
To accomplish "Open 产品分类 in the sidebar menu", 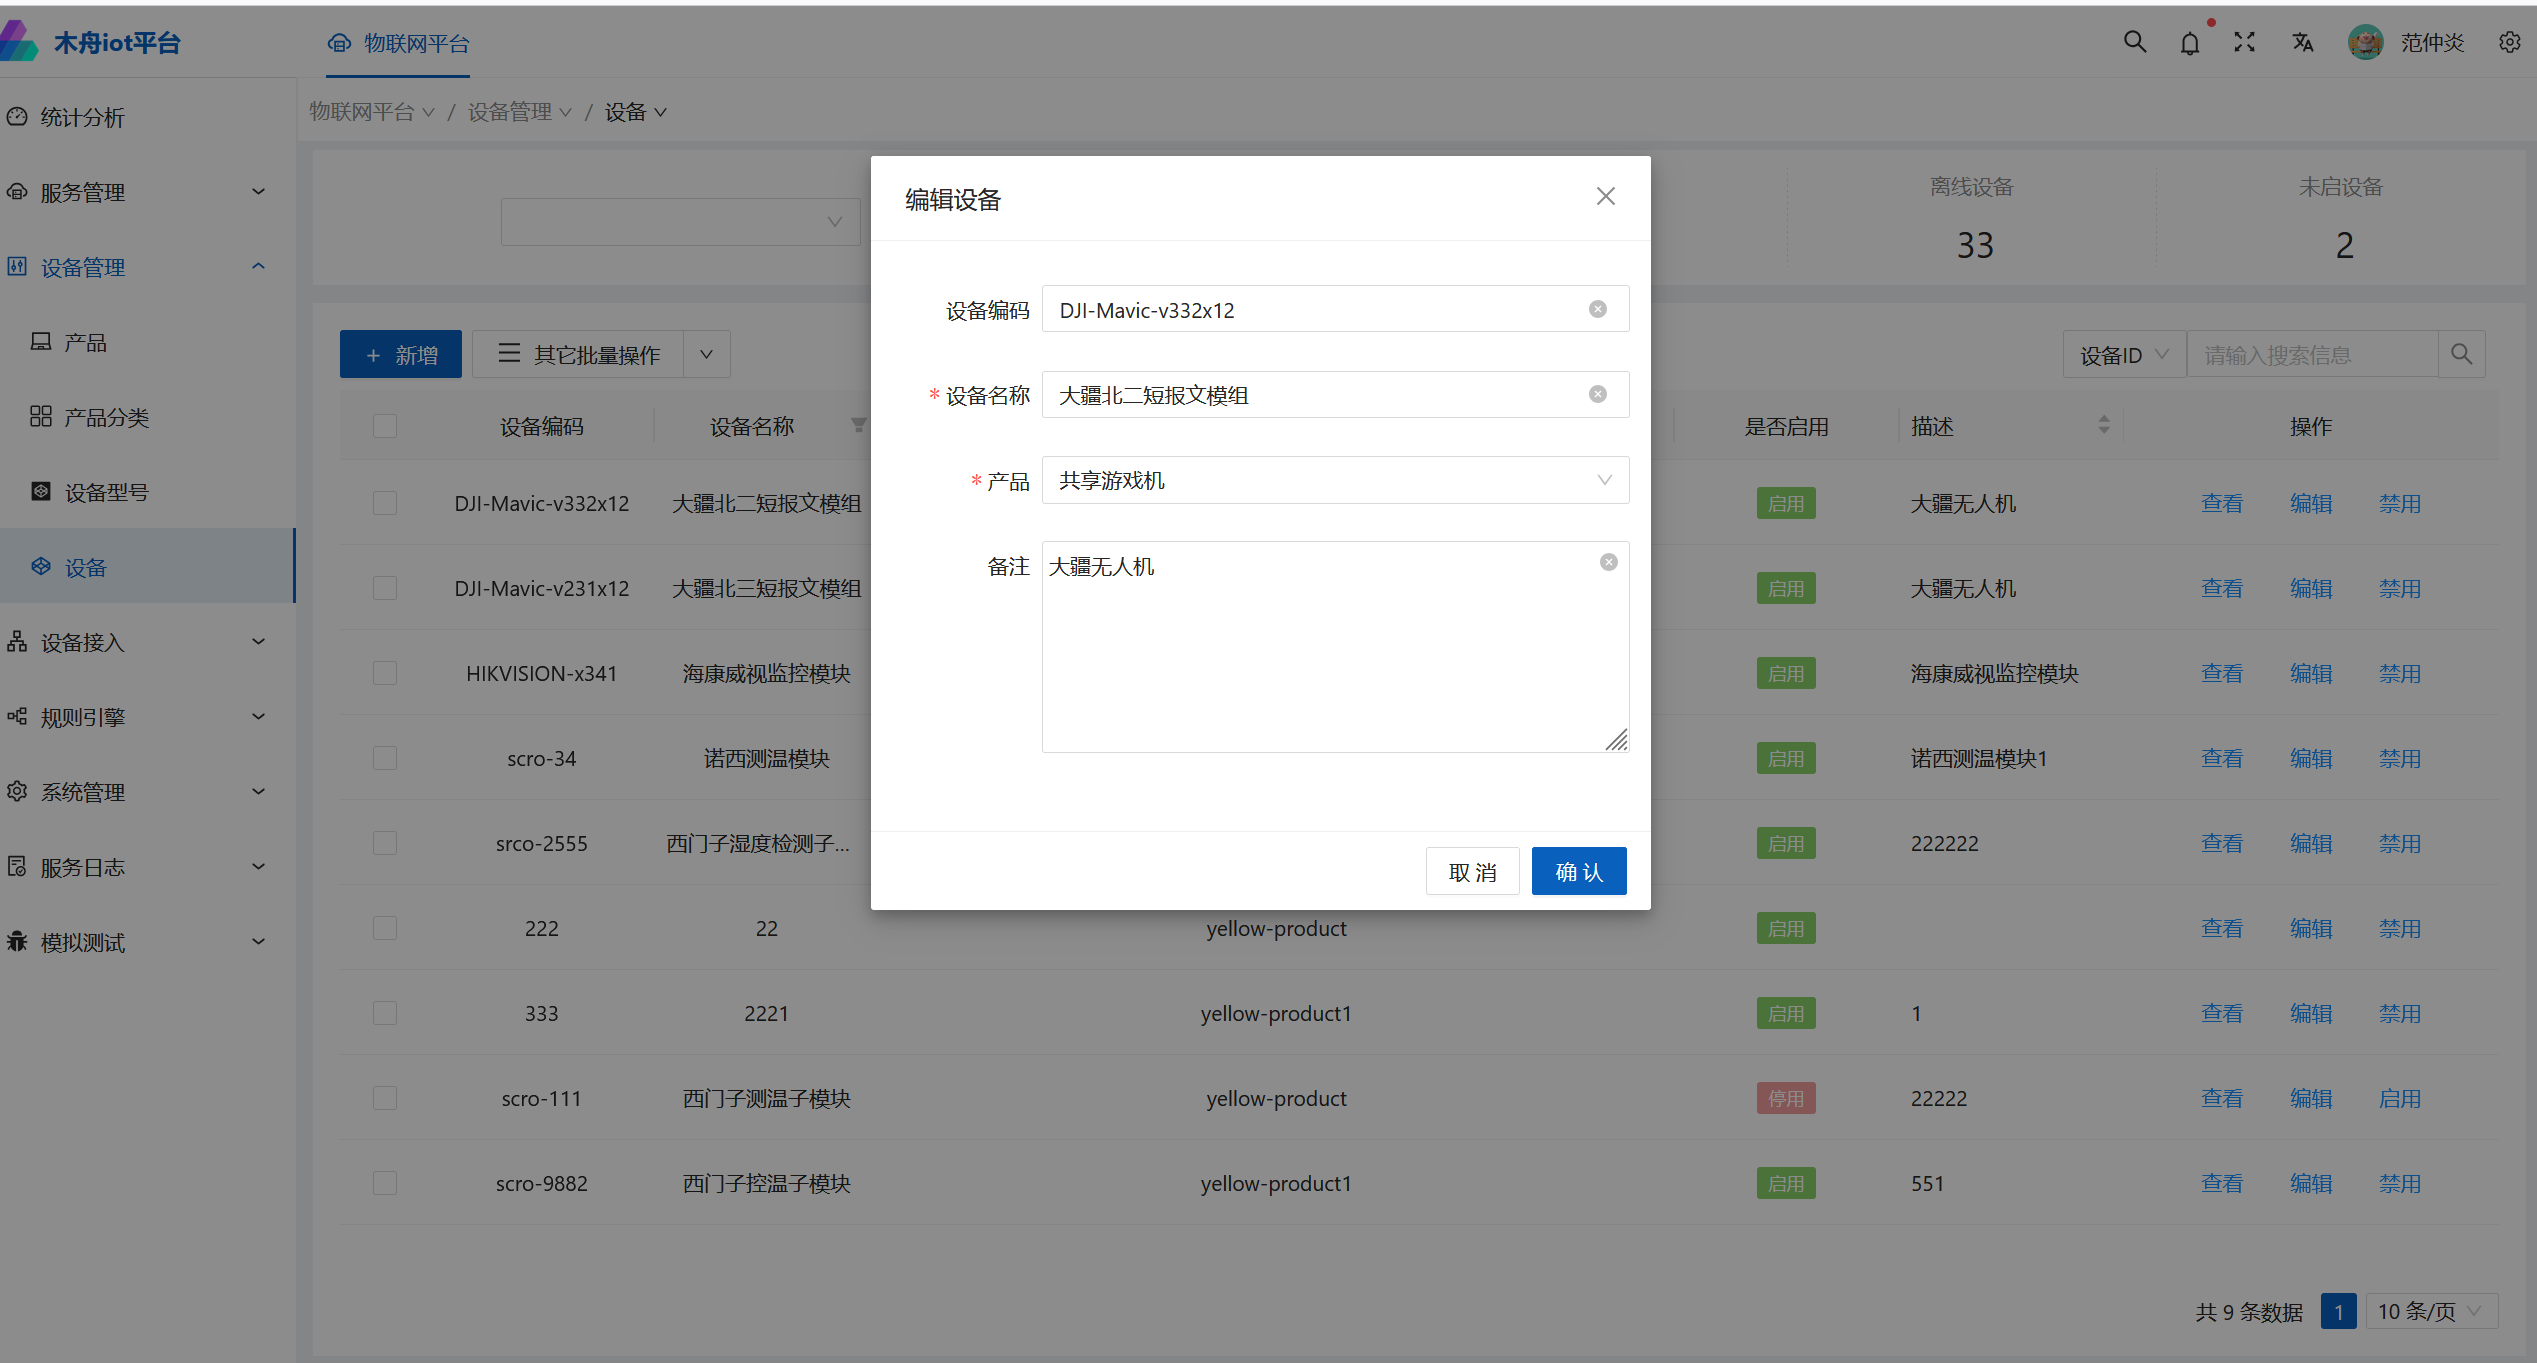I will 106,417.
